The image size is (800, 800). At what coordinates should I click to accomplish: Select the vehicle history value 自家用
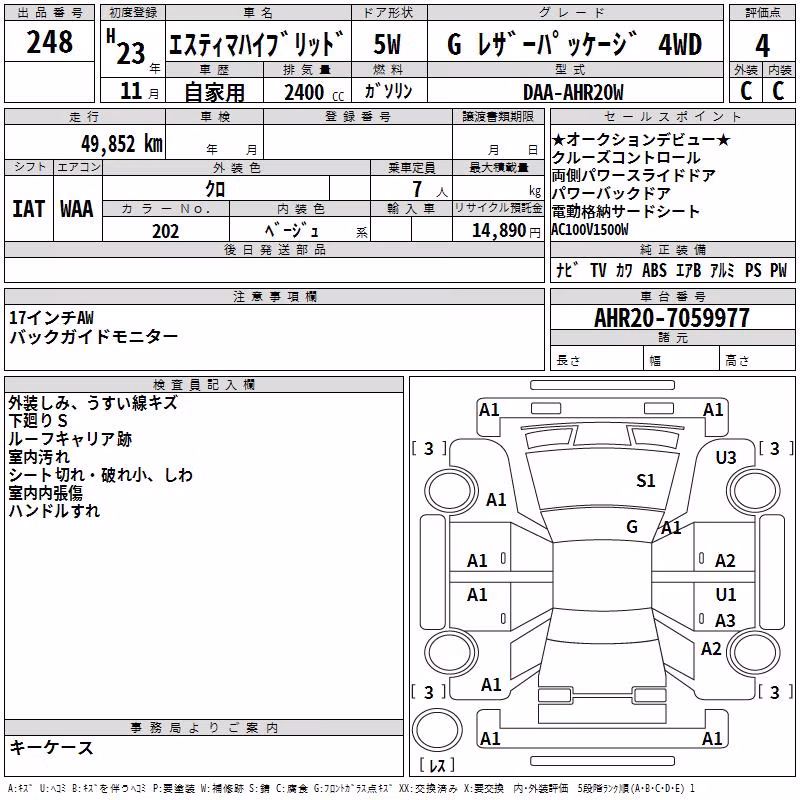[x=214, y=92]
